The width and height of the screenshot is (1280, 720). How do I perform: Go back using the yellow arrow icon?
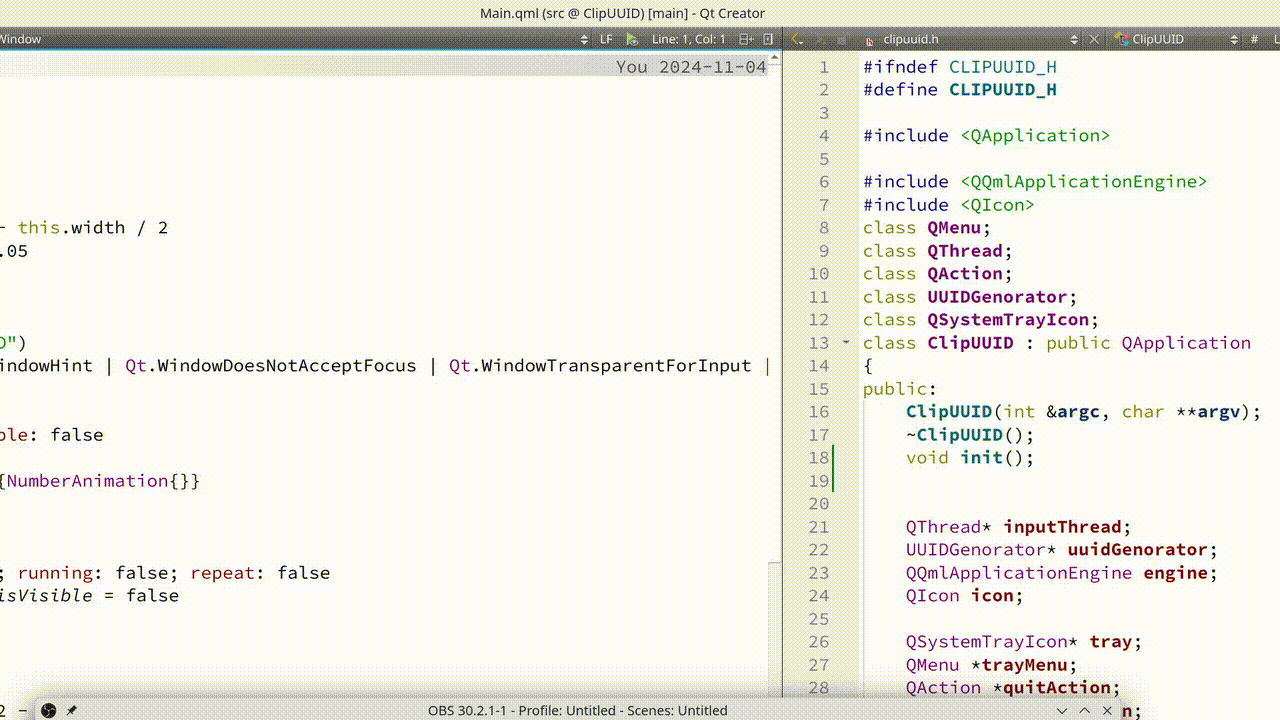click(x=797, y=39)
